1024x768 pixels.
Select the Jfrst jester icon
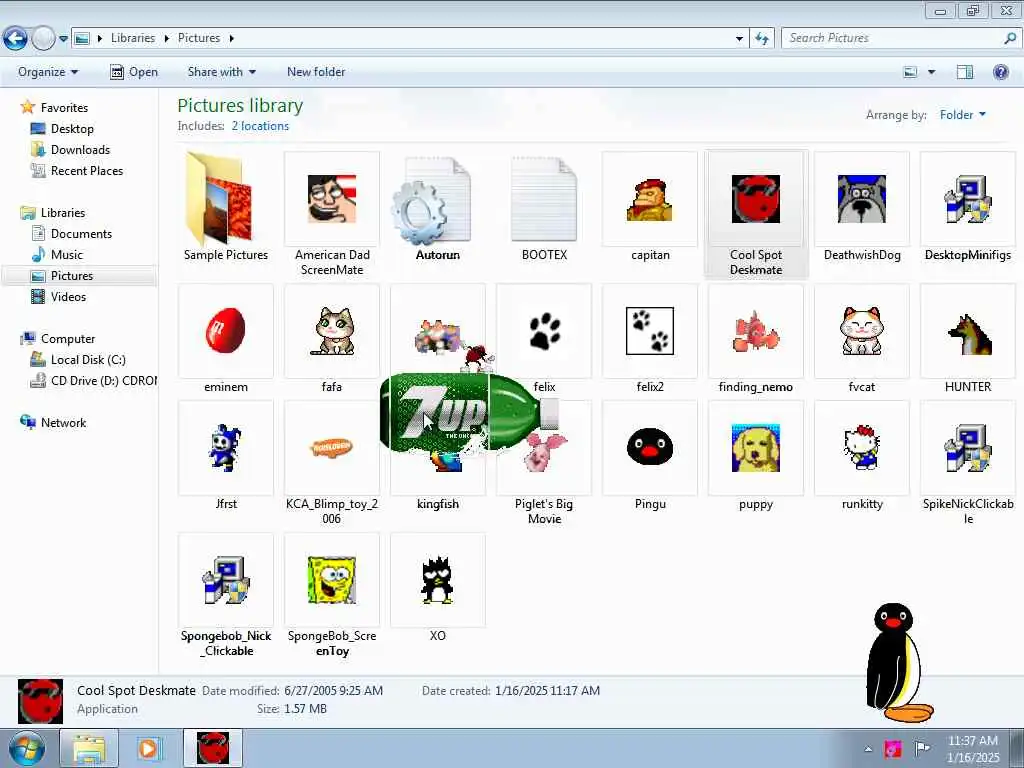tap(225, 448)
